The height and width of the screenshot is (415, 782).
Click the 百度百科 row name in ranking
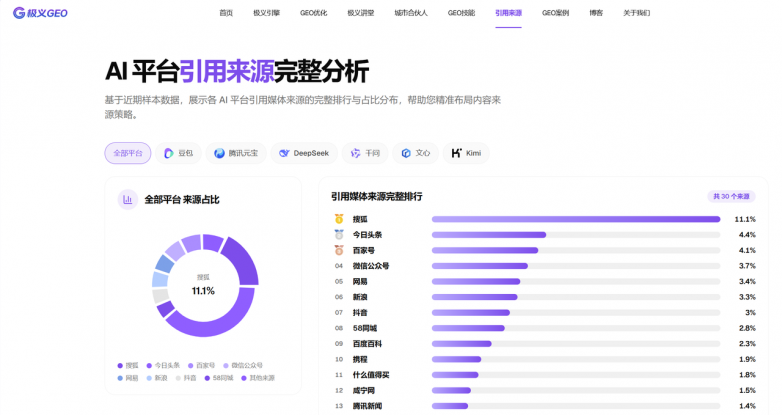point(367,344)
